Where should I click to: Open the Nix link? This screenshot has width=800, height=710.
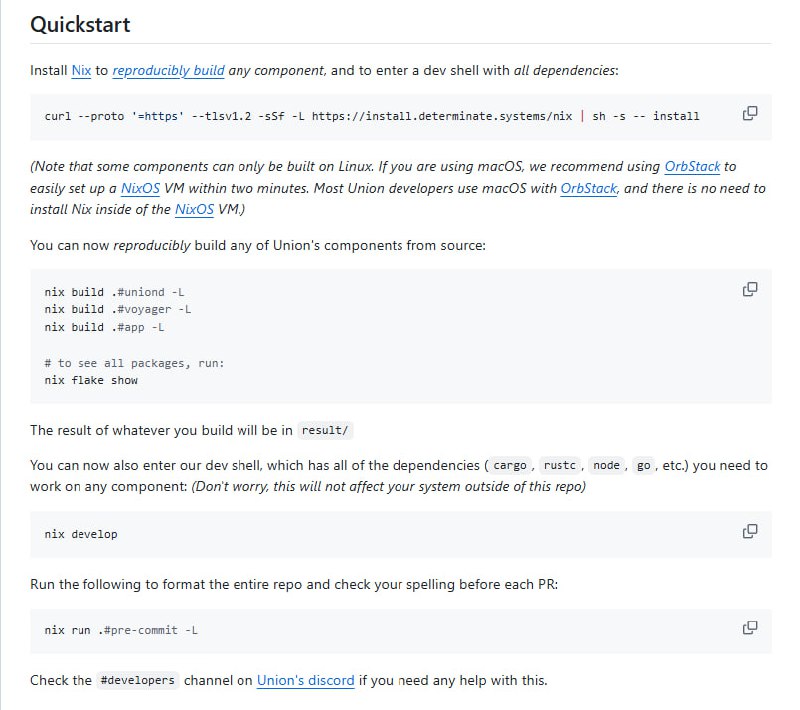point(81,71)
